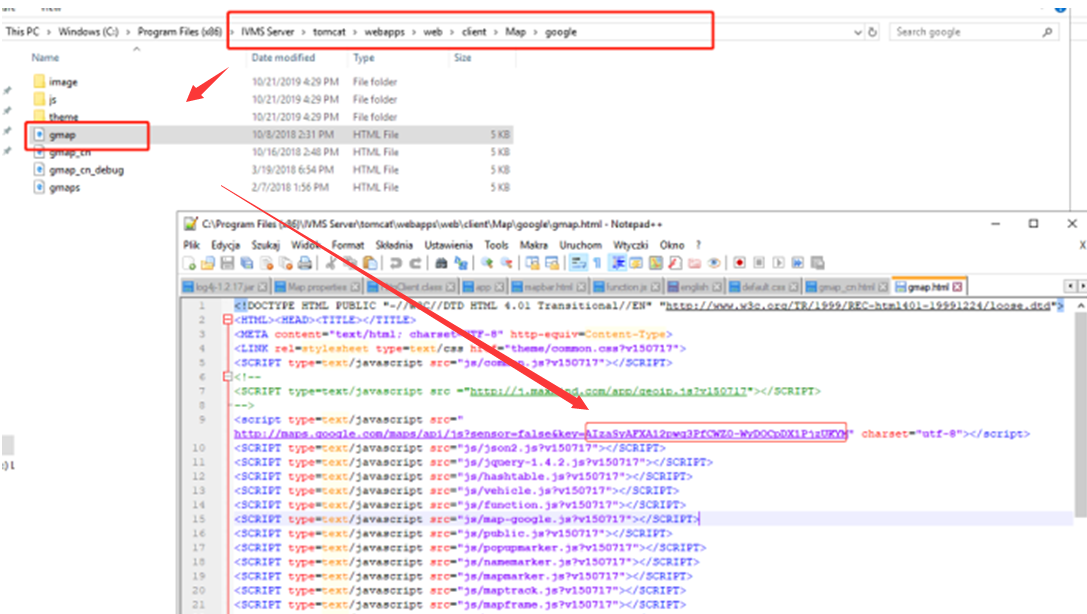Click the Playback macro icon

coord(779,263)
